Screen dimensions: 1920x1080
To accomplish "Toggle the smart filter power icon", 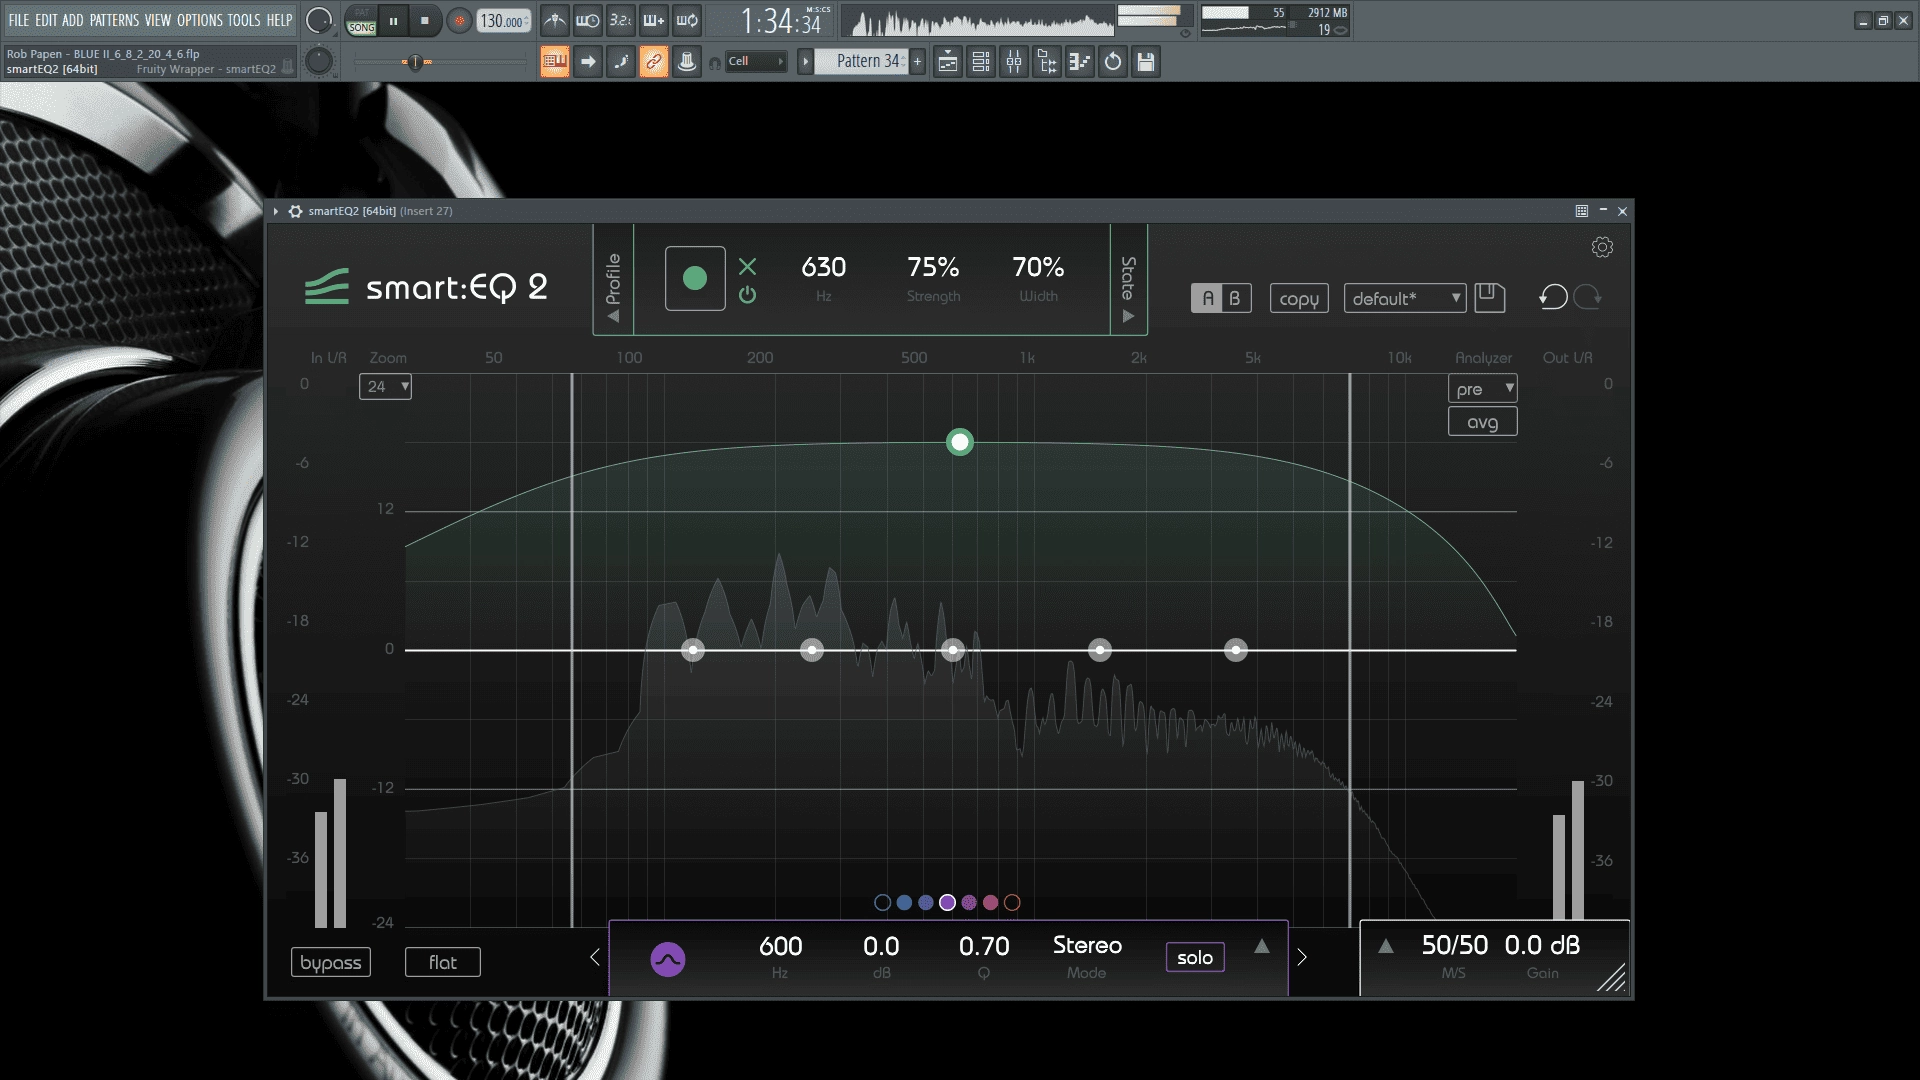I will (747, 295).
